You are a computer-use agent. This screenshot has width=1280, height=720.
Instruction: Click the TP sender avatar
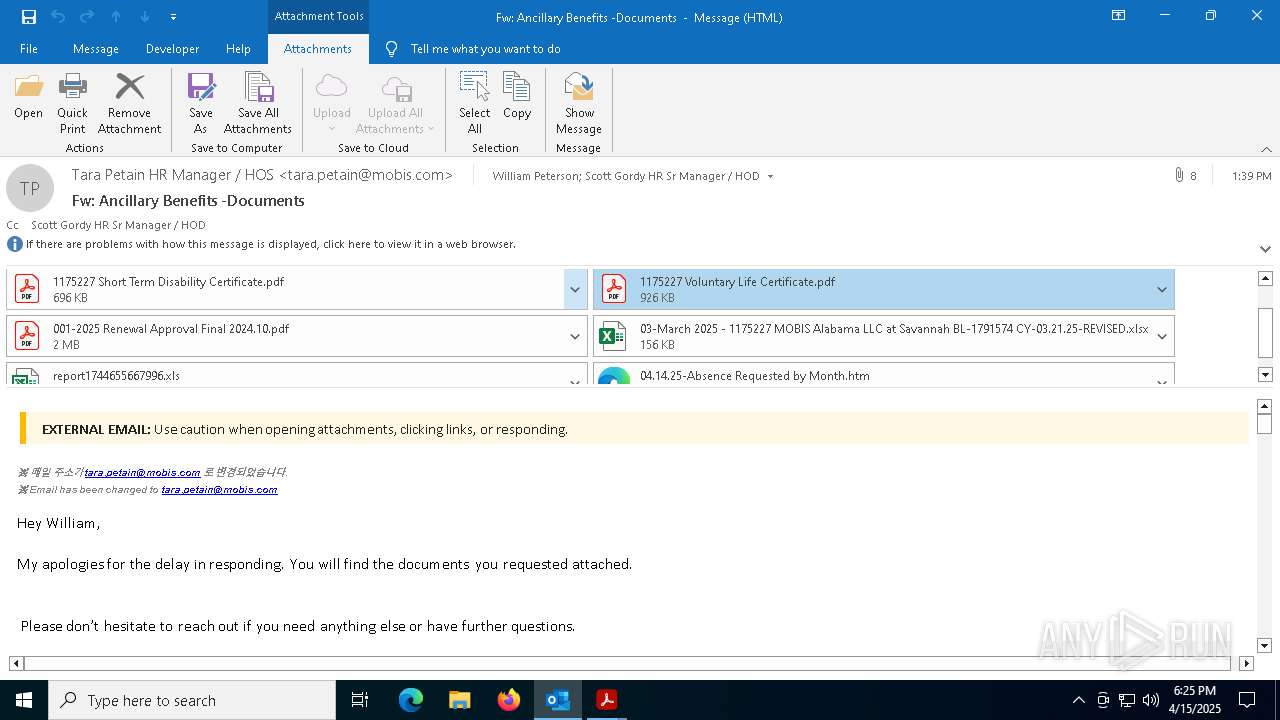30,188
